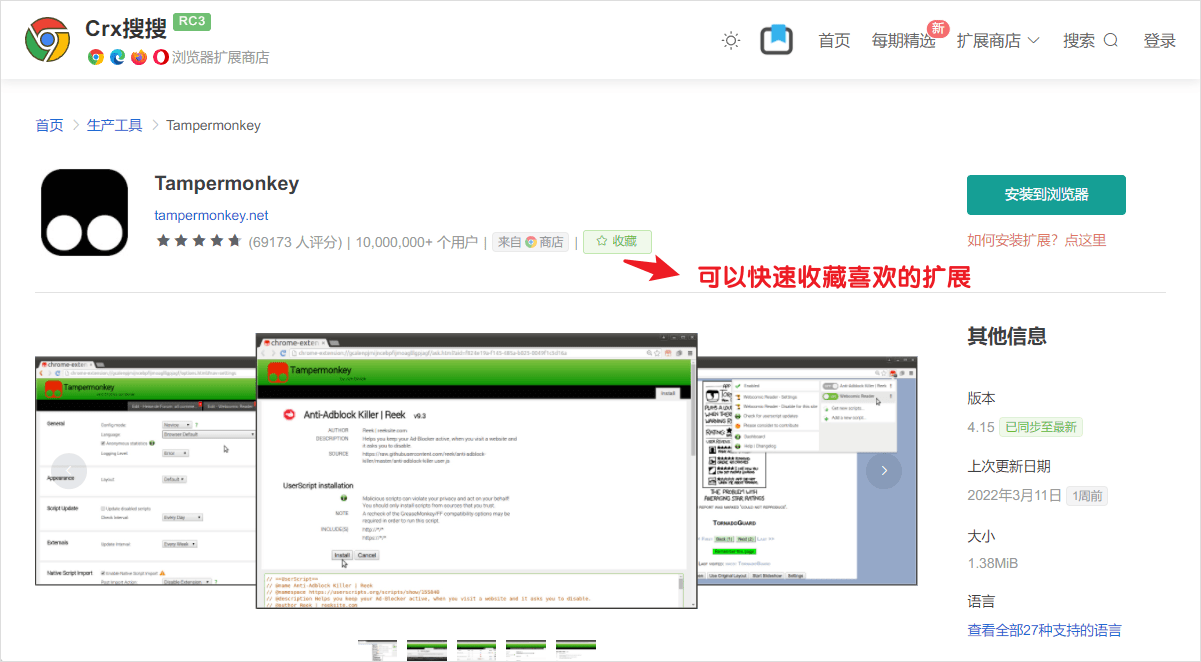This screenshot has height=662, width=1201.
Task: Select the fourth carousel thumbnail below screenshots
Action: click(x=526, y=650)
